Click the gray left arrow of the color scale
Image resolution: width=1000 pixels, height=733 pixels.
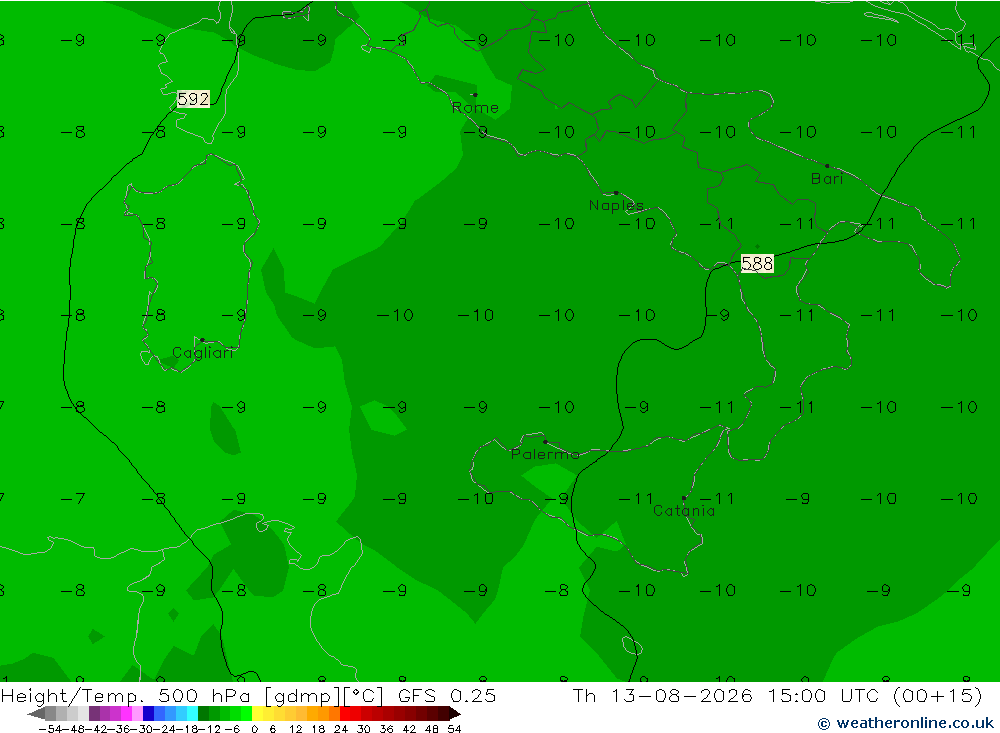[x=36, y=713]
